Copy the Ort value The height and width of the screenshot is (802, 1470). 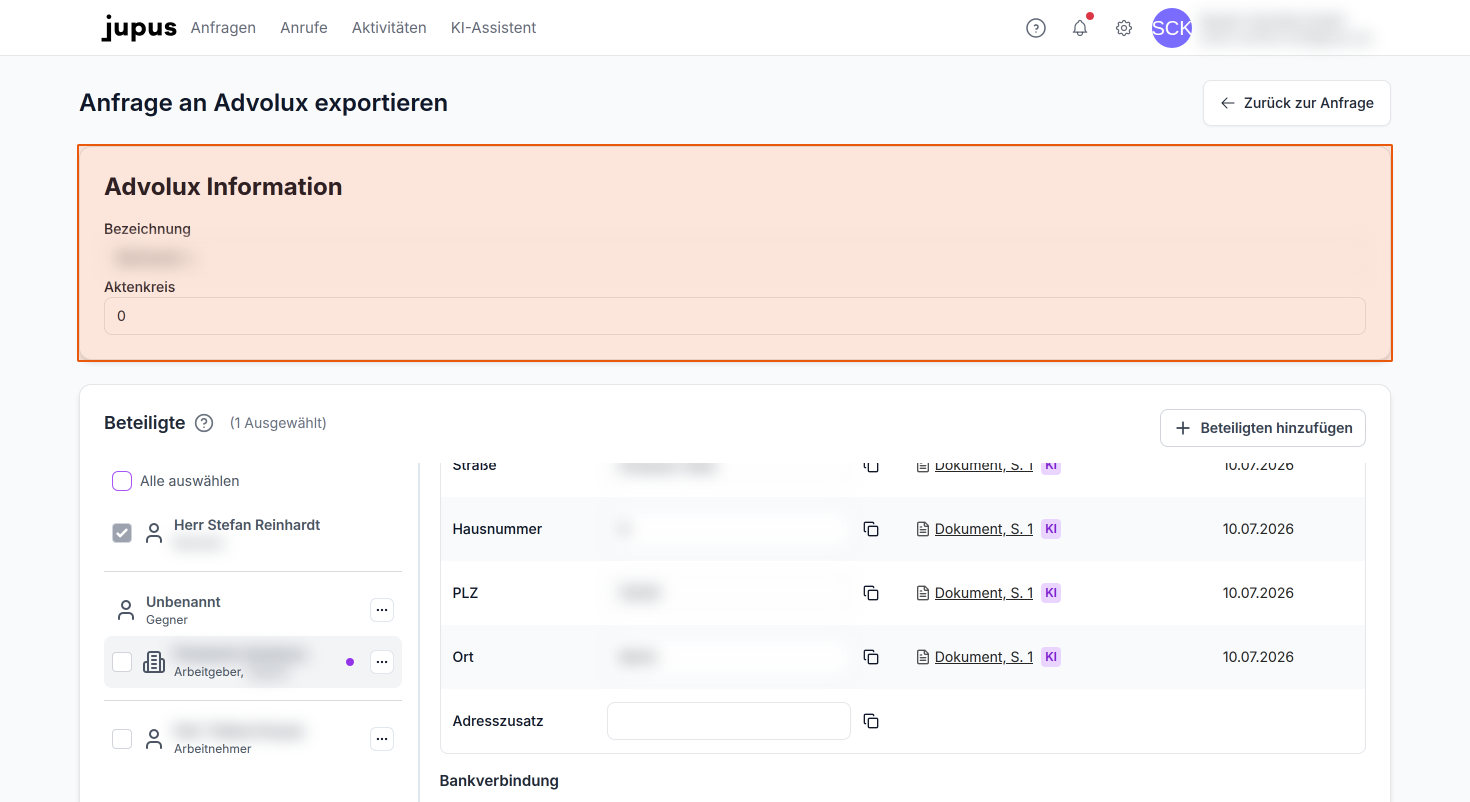871,657
